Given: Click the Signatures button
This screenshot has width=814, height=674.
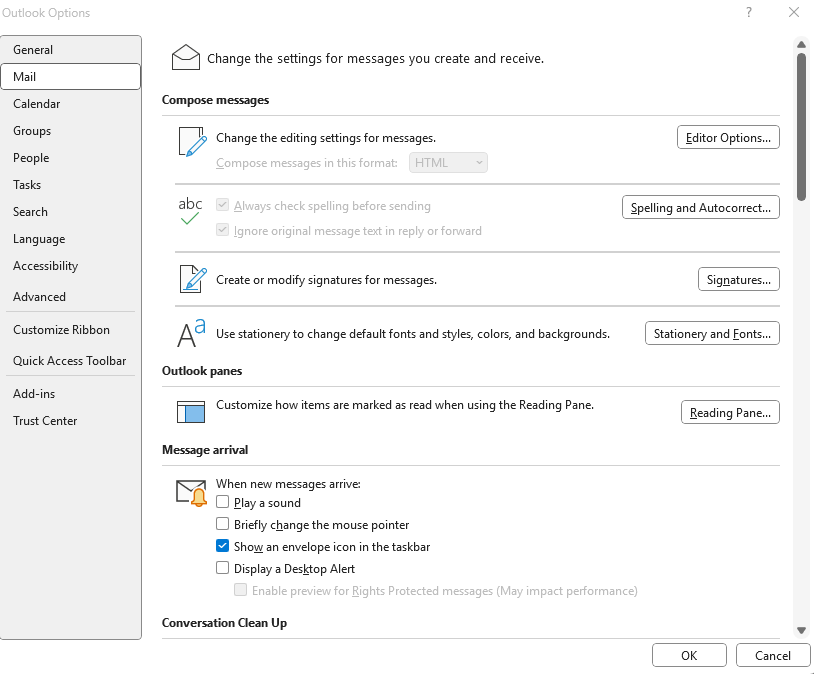Looking at the screenshot, I should point(738,280).
